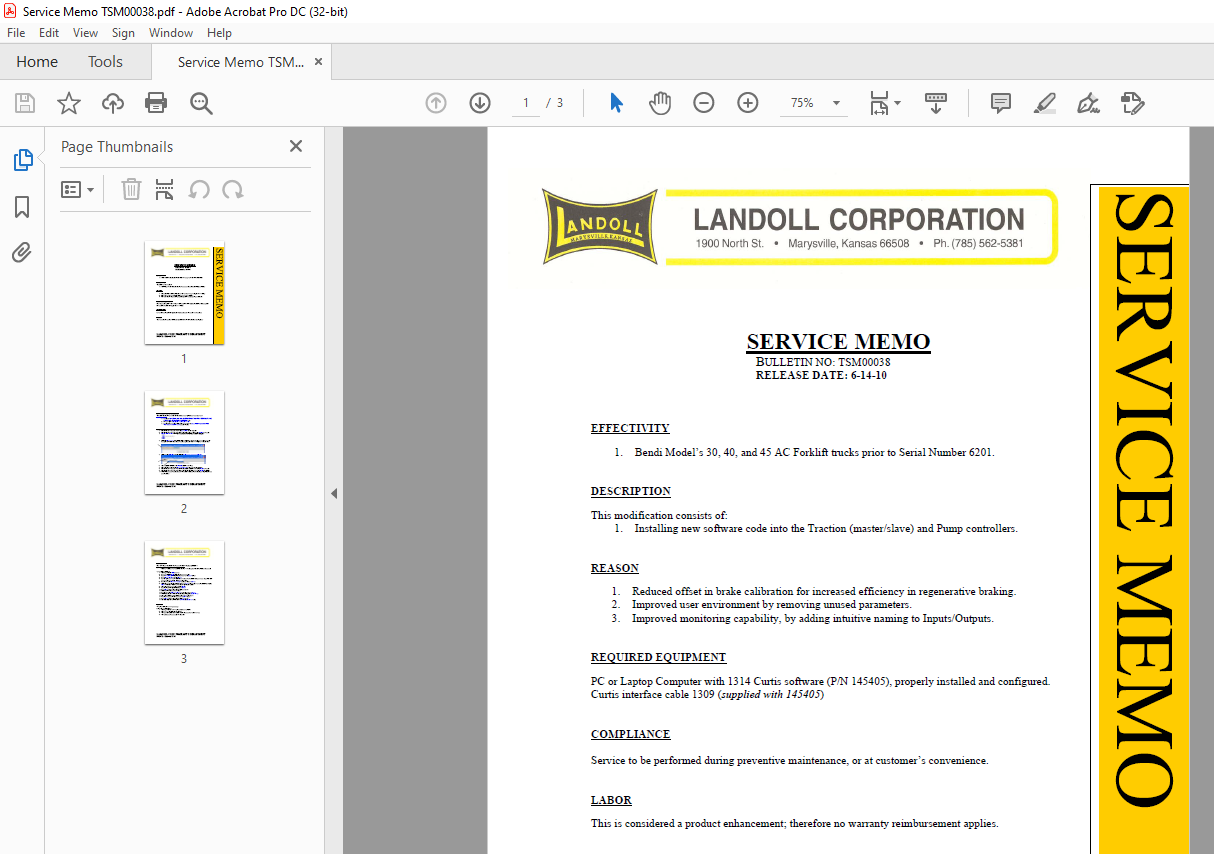Open the File menu
The height and width of the screenshot is (854, 1214).
tap(16, 33)
